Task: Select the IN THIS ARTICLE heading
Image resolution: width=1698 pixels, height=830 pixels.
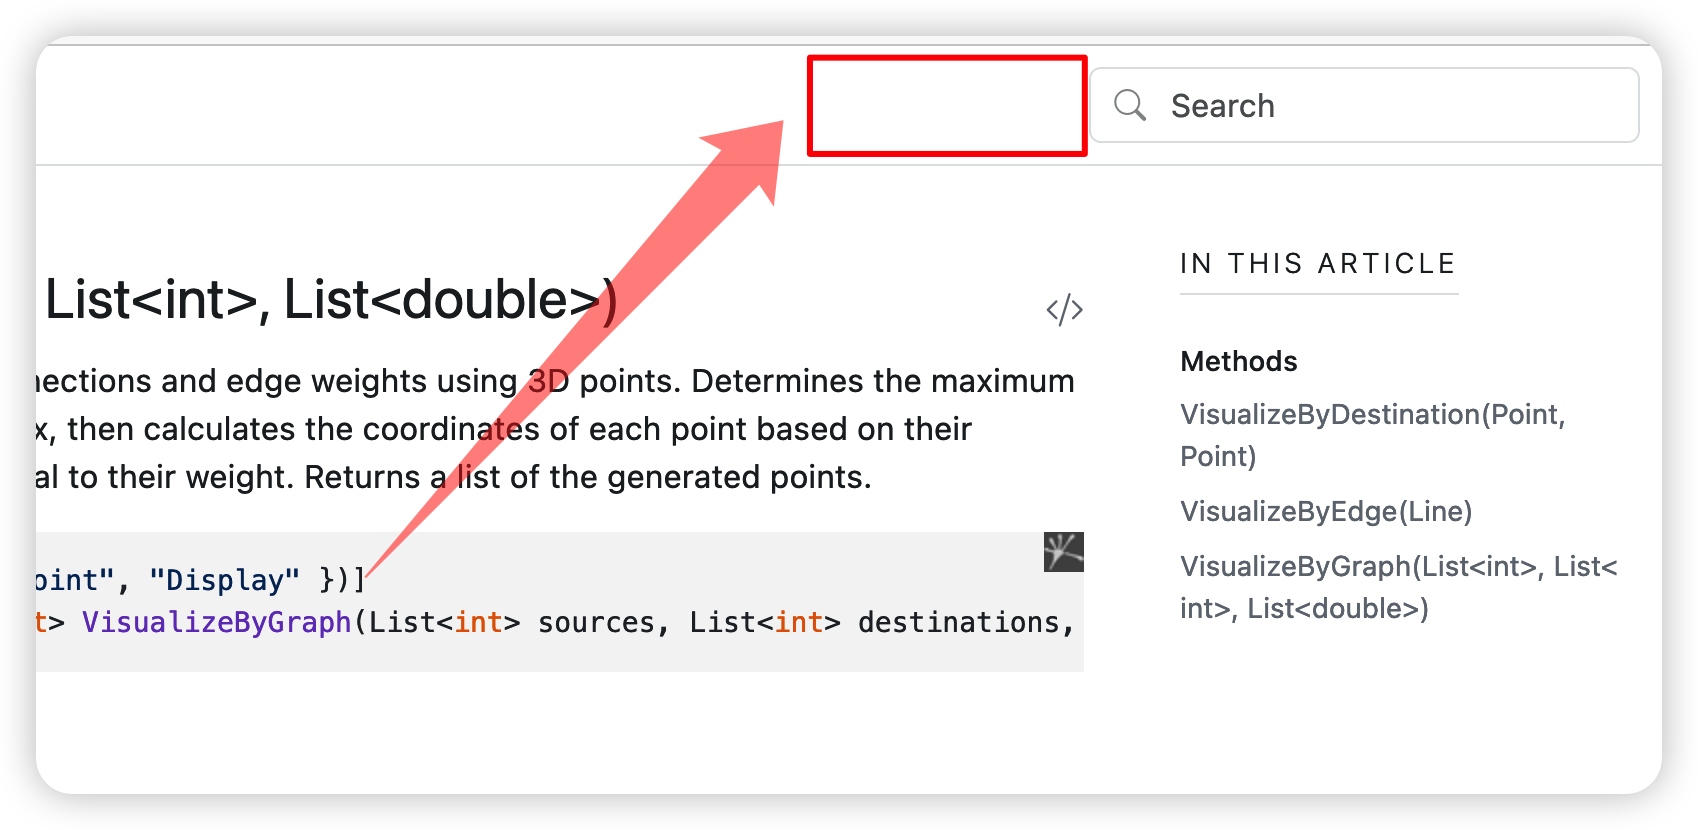Action: tap(1318, 263)
